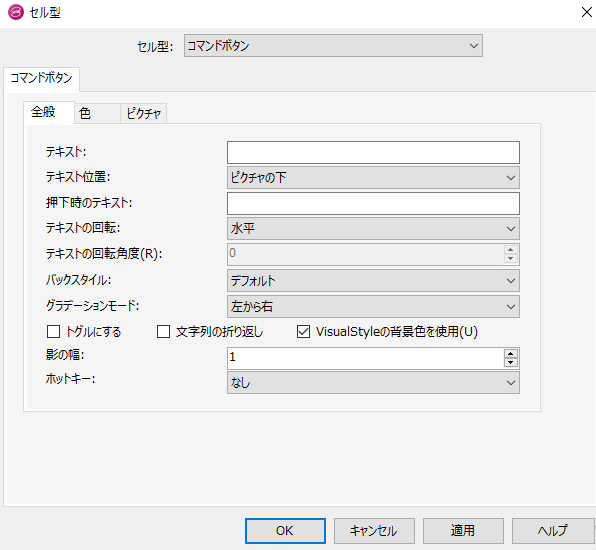Switch to the ピクチャ tab
This screenshot has height=550, width=596.
click(144, 113)
